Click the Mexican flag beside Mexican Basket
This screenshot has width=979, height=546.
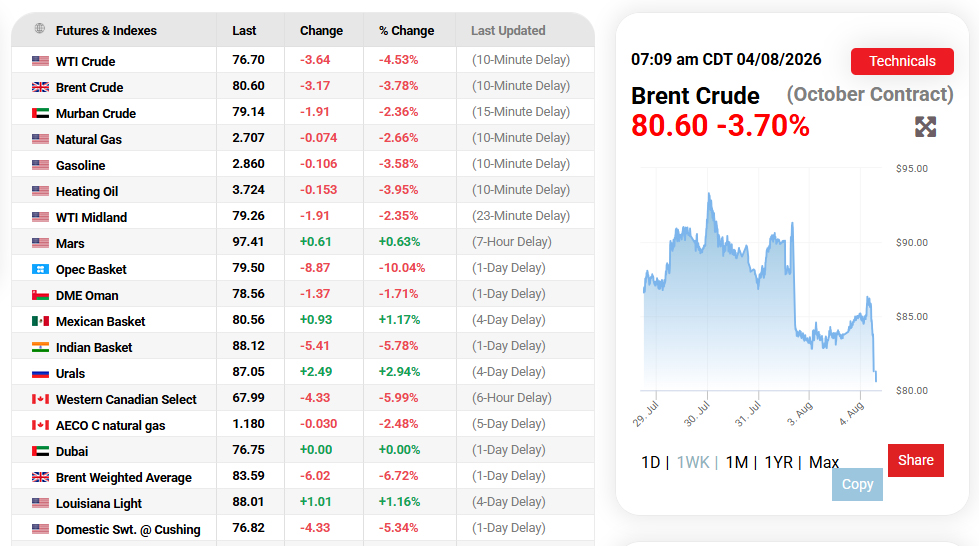pos(41,321)
